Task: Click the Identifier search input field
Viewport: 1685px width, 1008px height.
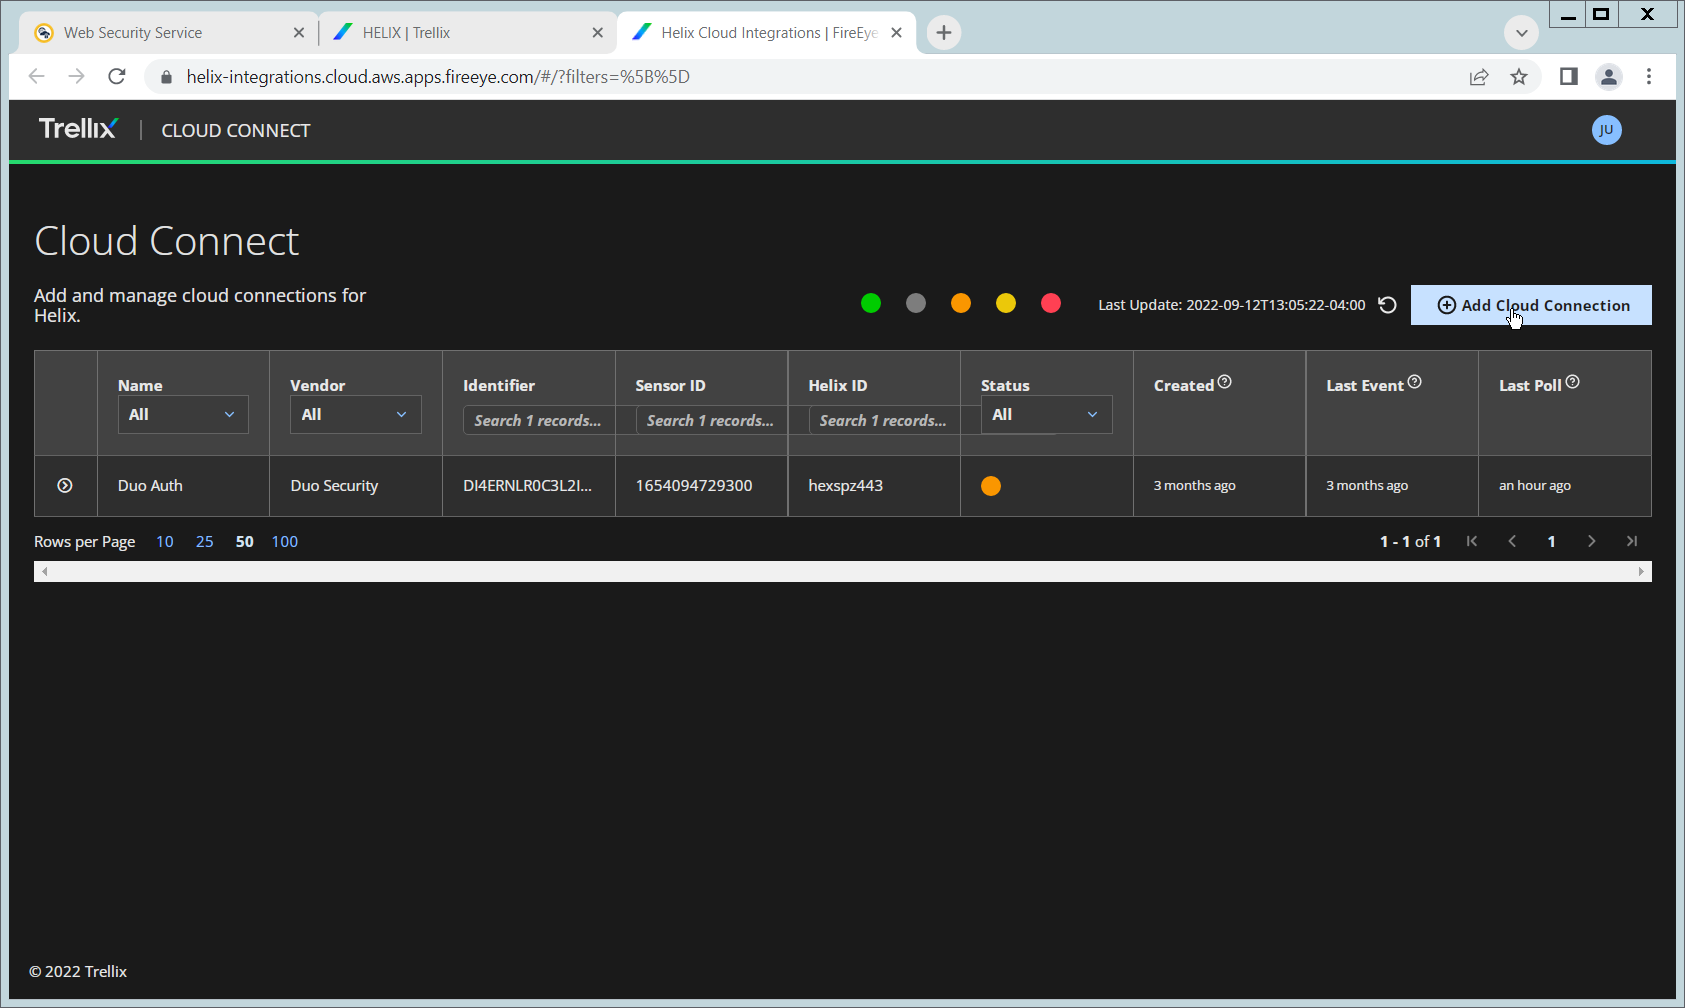Action: click(x=538, y=421)
